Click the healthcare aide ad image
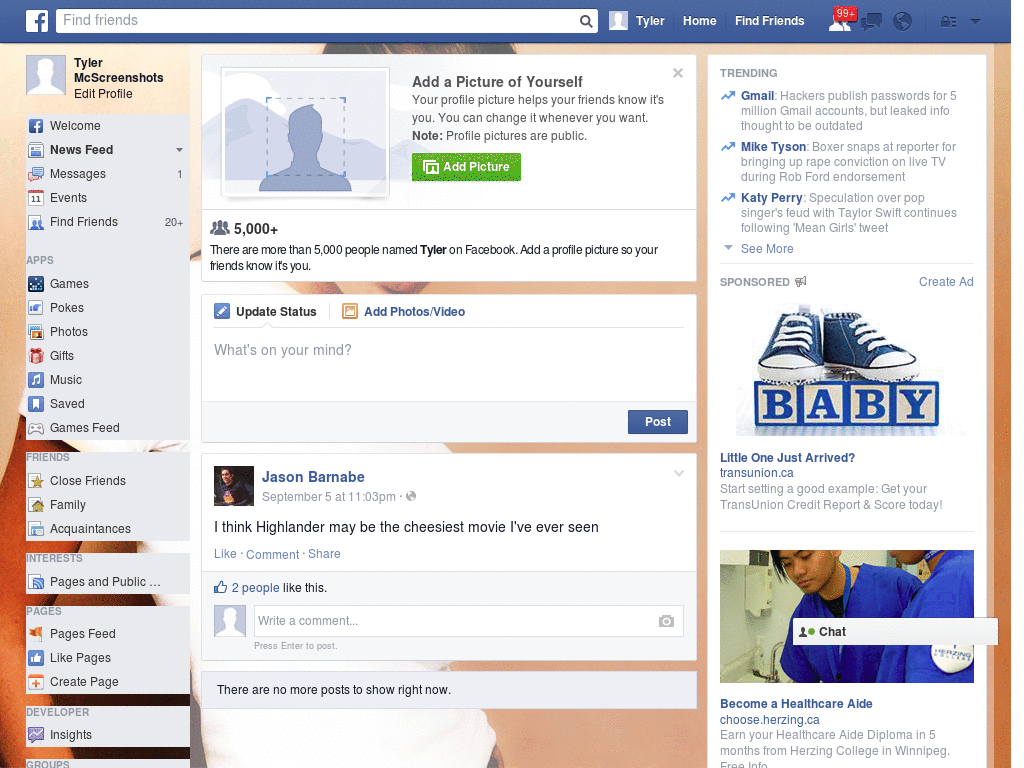1024x768 pixels. pos(846,616)
